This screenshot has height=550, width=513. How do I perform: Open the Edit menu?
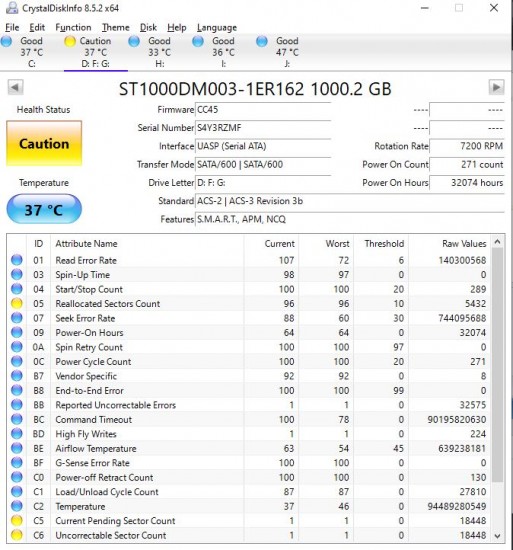point(37,27)
